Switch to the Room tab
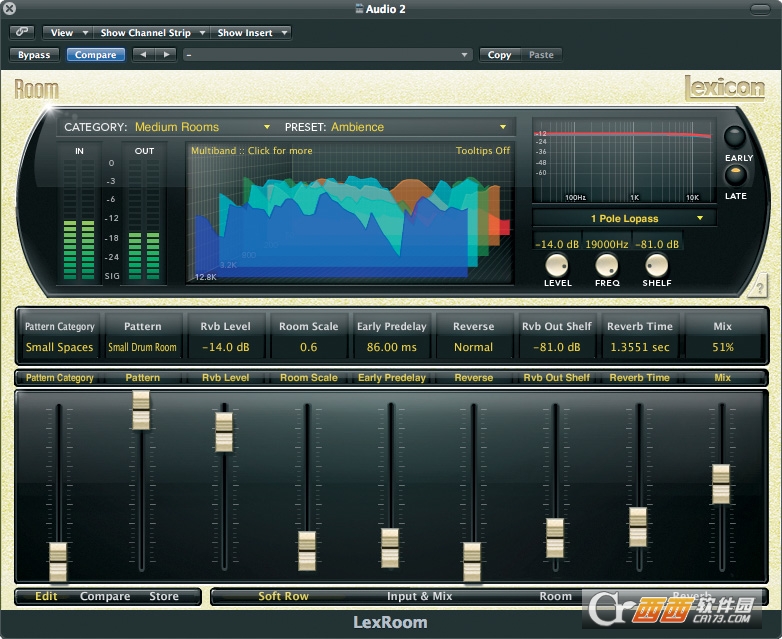782x639 pixels. 555,596
